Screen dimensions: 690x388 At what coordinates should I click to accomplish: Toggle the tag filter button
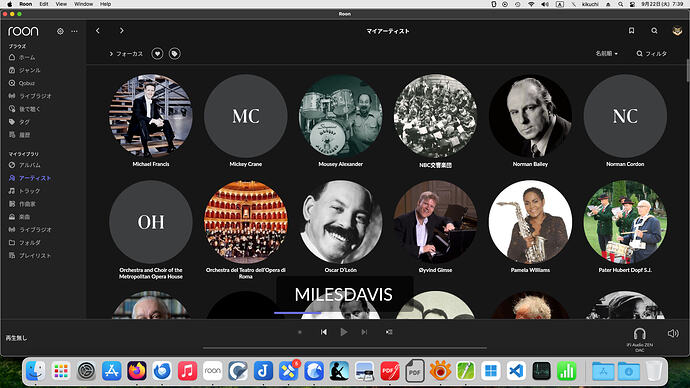click(x=175, y=54)
